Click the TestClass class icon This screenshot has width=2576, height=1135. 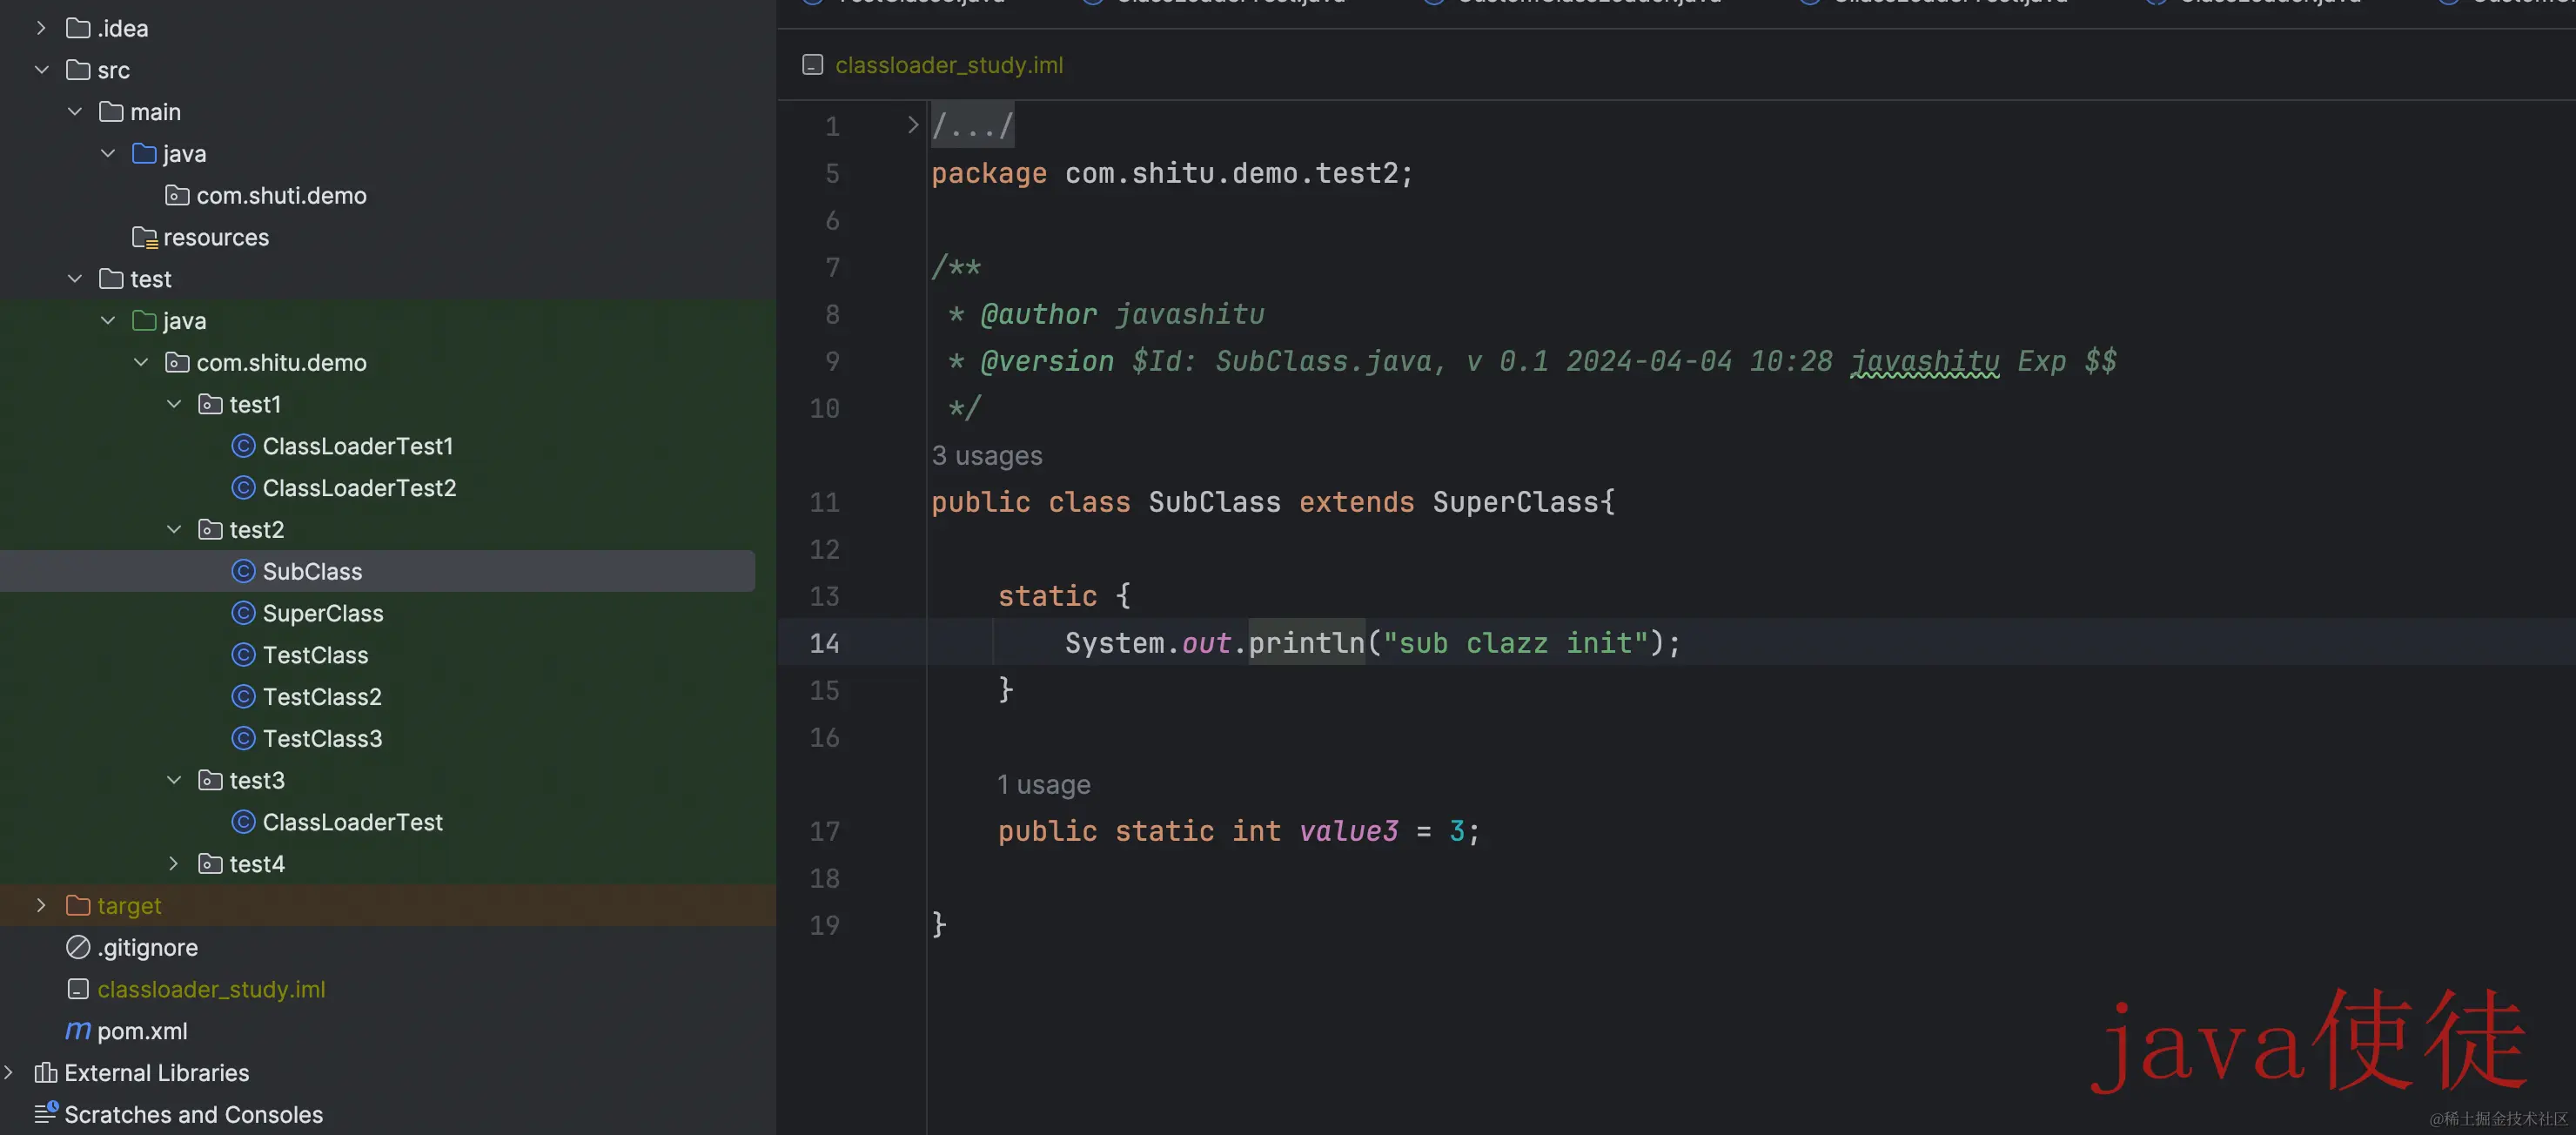pos(243,655)
